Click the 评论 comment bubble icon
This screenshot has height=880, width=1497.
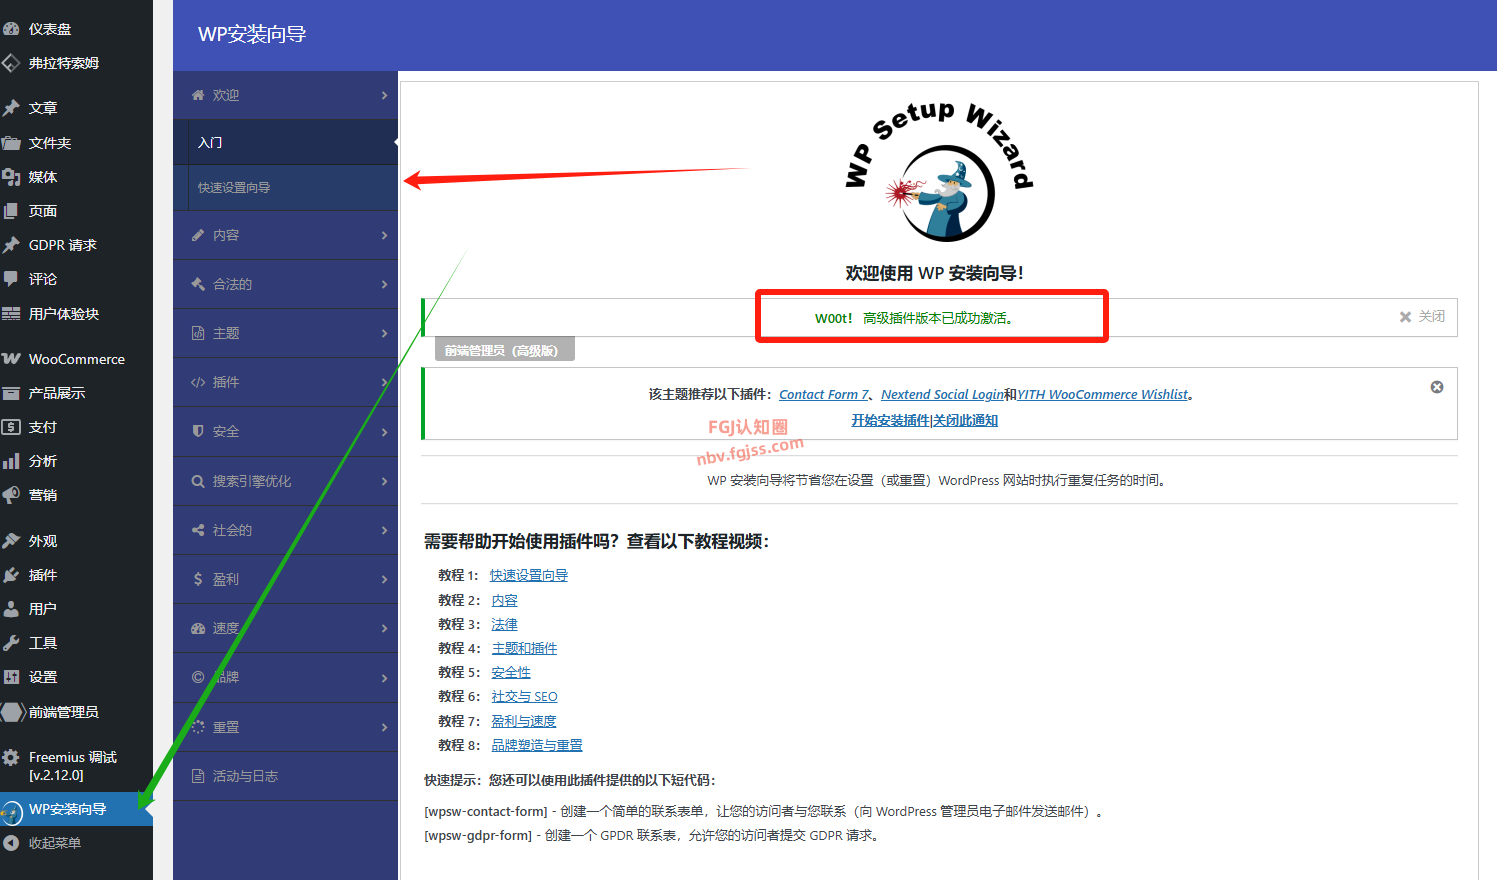[x=11, y=279]
